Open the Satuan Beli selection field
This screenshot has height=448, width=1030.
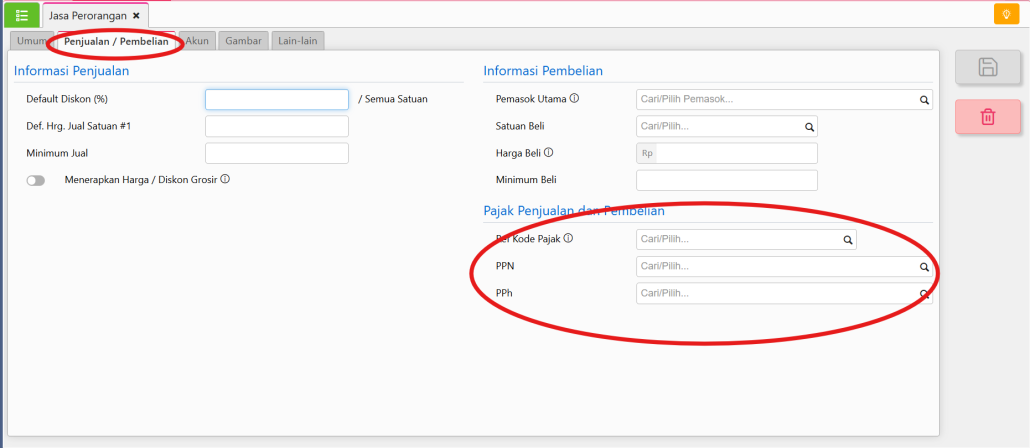point(727,126)
